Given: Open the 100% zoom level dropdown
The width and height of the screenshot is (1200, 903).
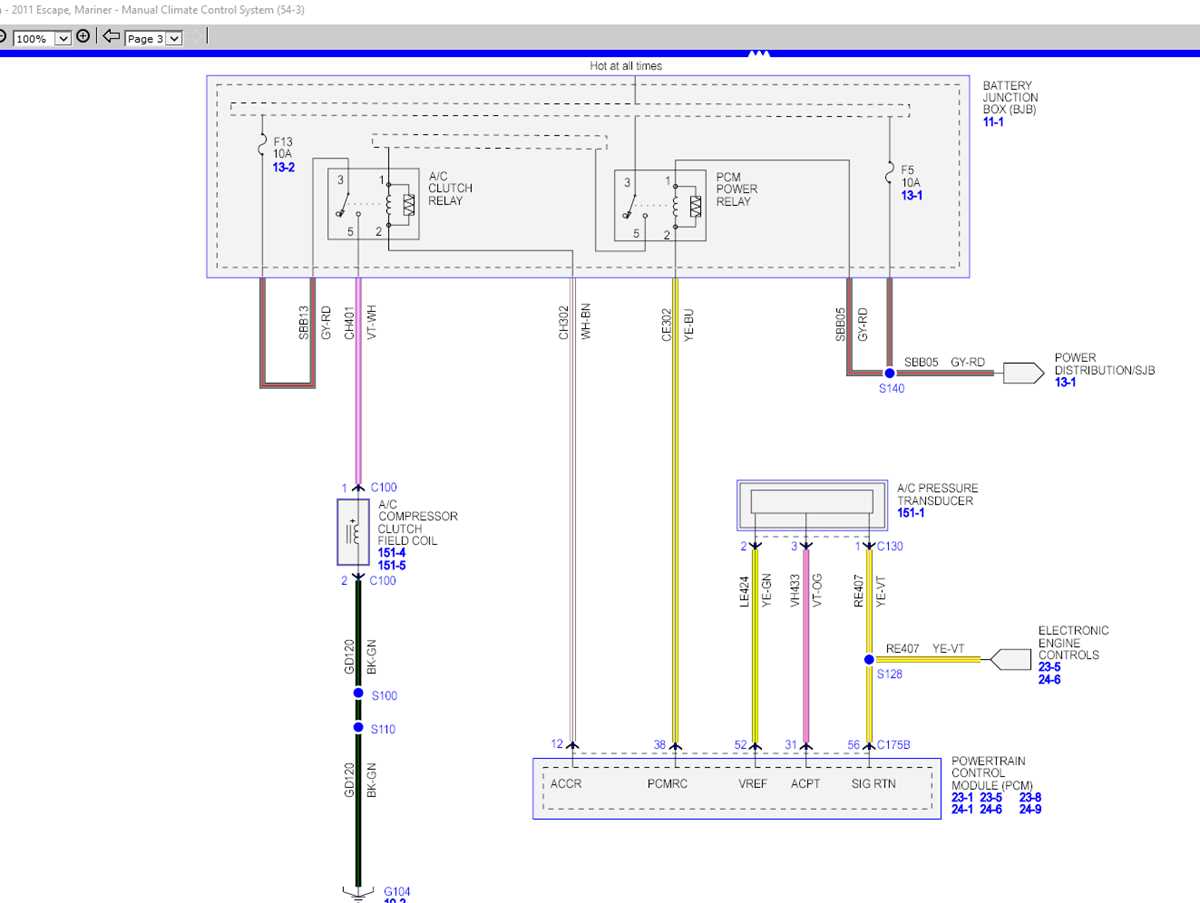Looking at the screenshot, I should [x=62, y=38].
